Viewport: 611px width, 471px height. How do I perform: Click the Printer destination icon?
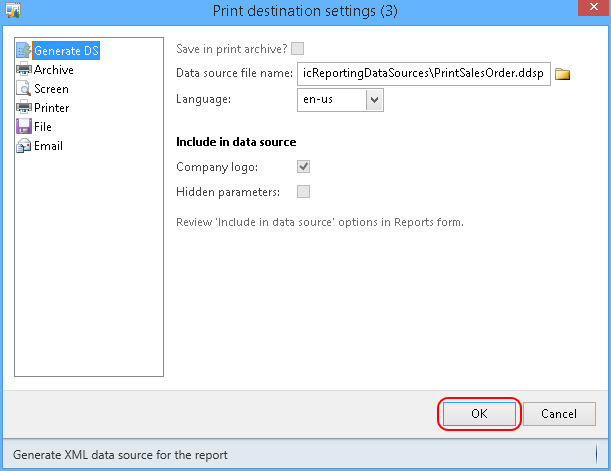pyautogui.click(x=24, y=107)
